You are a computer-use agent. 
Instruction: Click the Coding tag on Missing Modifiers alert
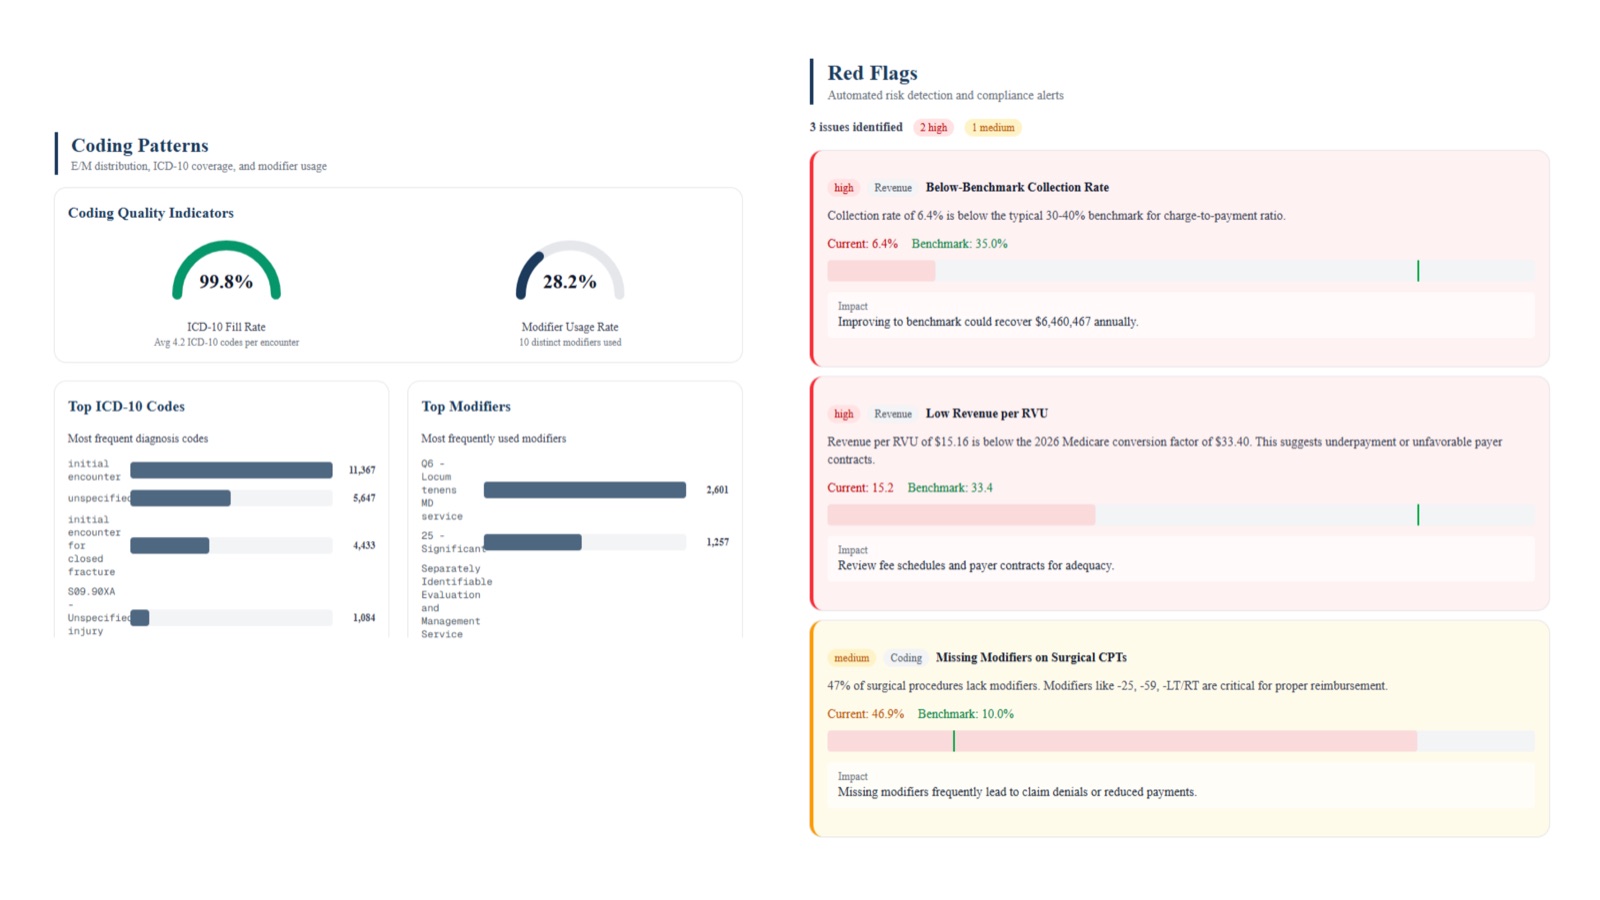[906, 658]
